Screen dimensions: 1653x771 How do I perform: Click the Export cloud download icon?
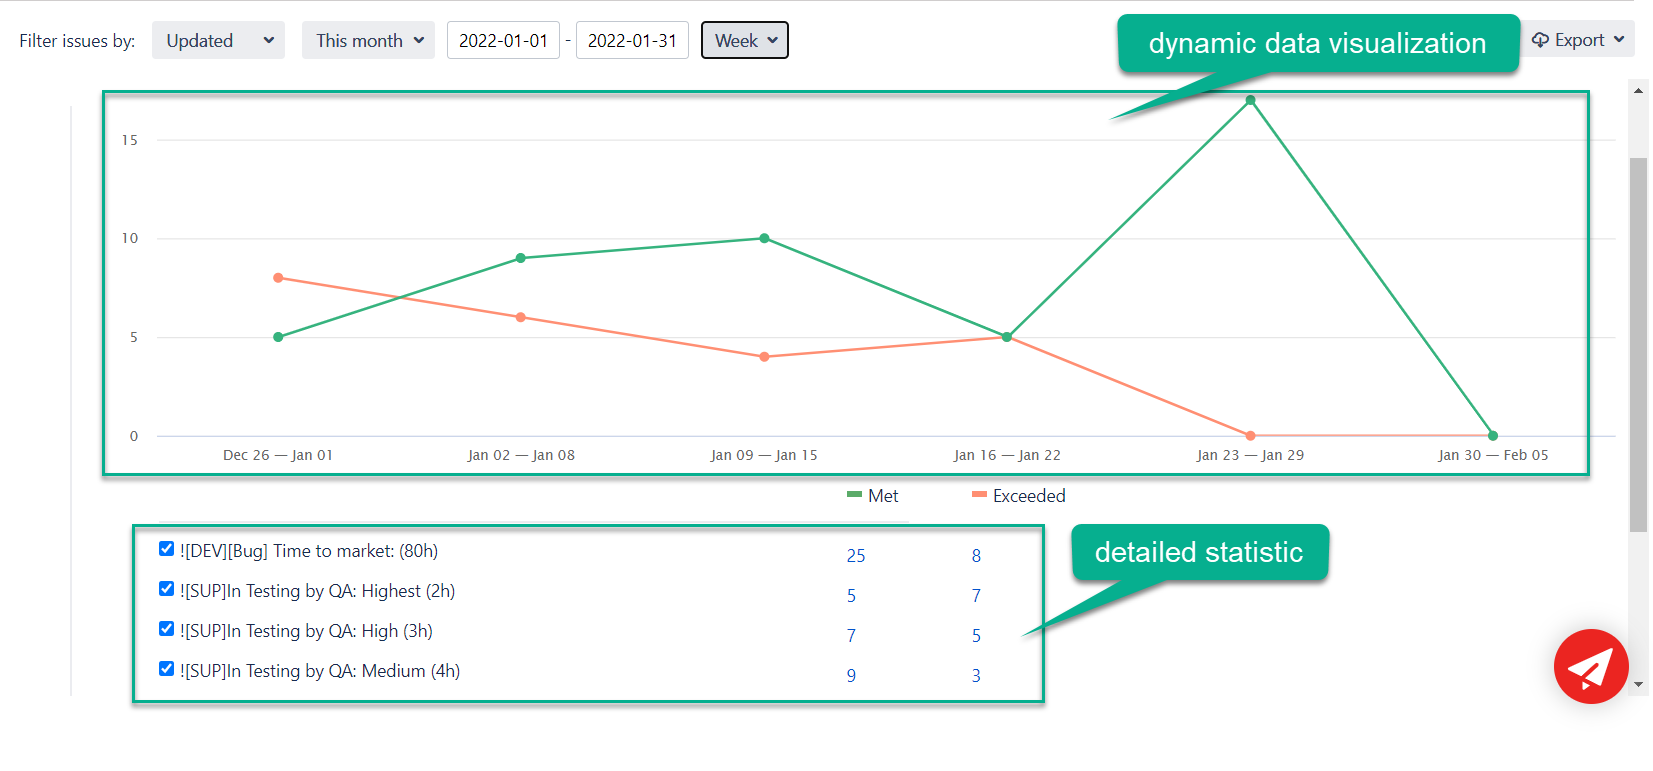click(x=1540, y=40)
